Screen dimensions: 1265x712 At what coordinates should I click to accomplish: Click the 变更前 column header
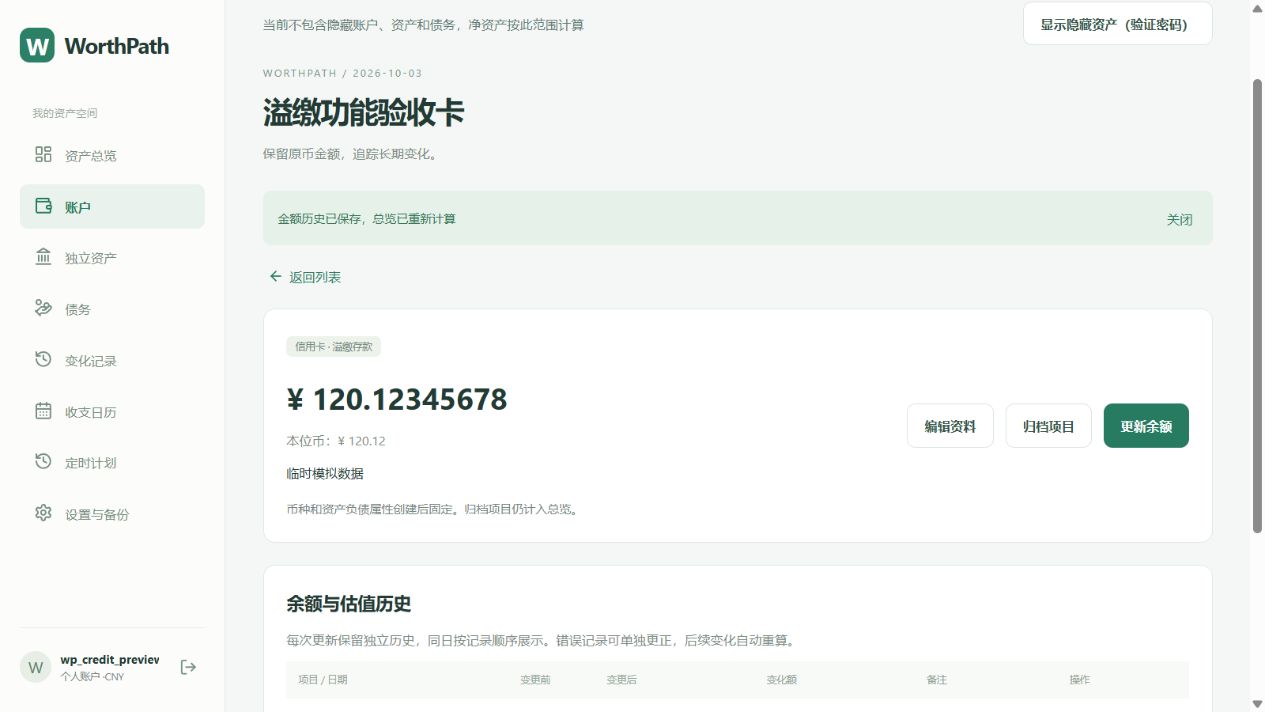click(x=535, y=680)
